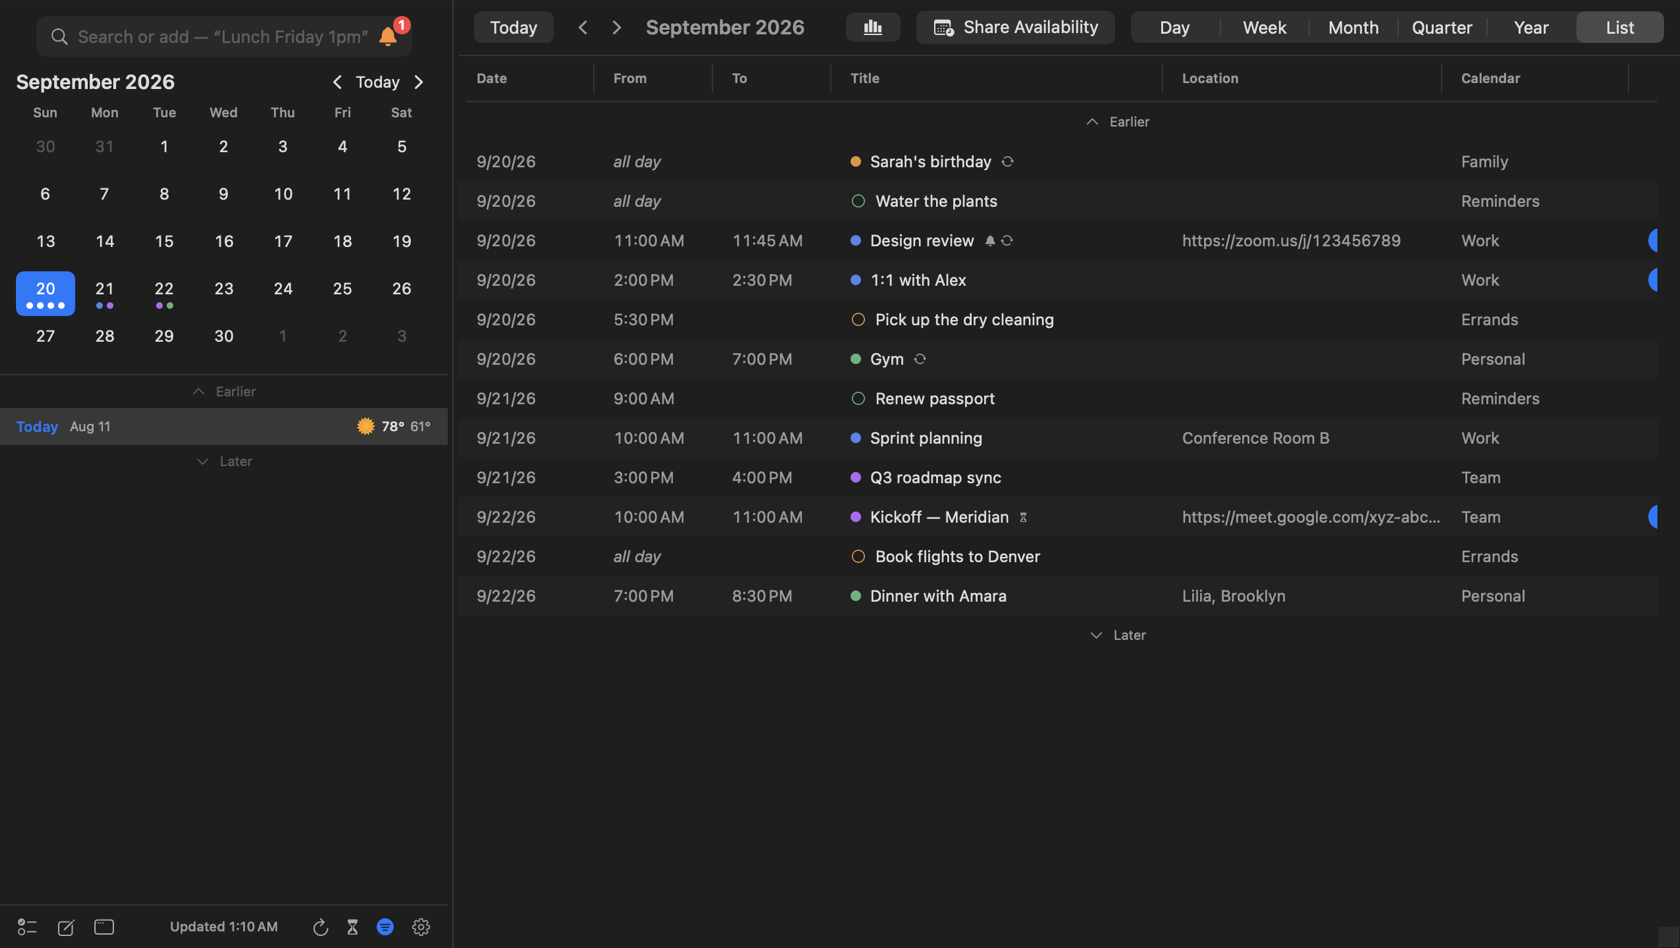The height and width of the screenshot is (948, 1680).
Task: Tick the Book flights to Denver reminder
Action: click(858, 556)
